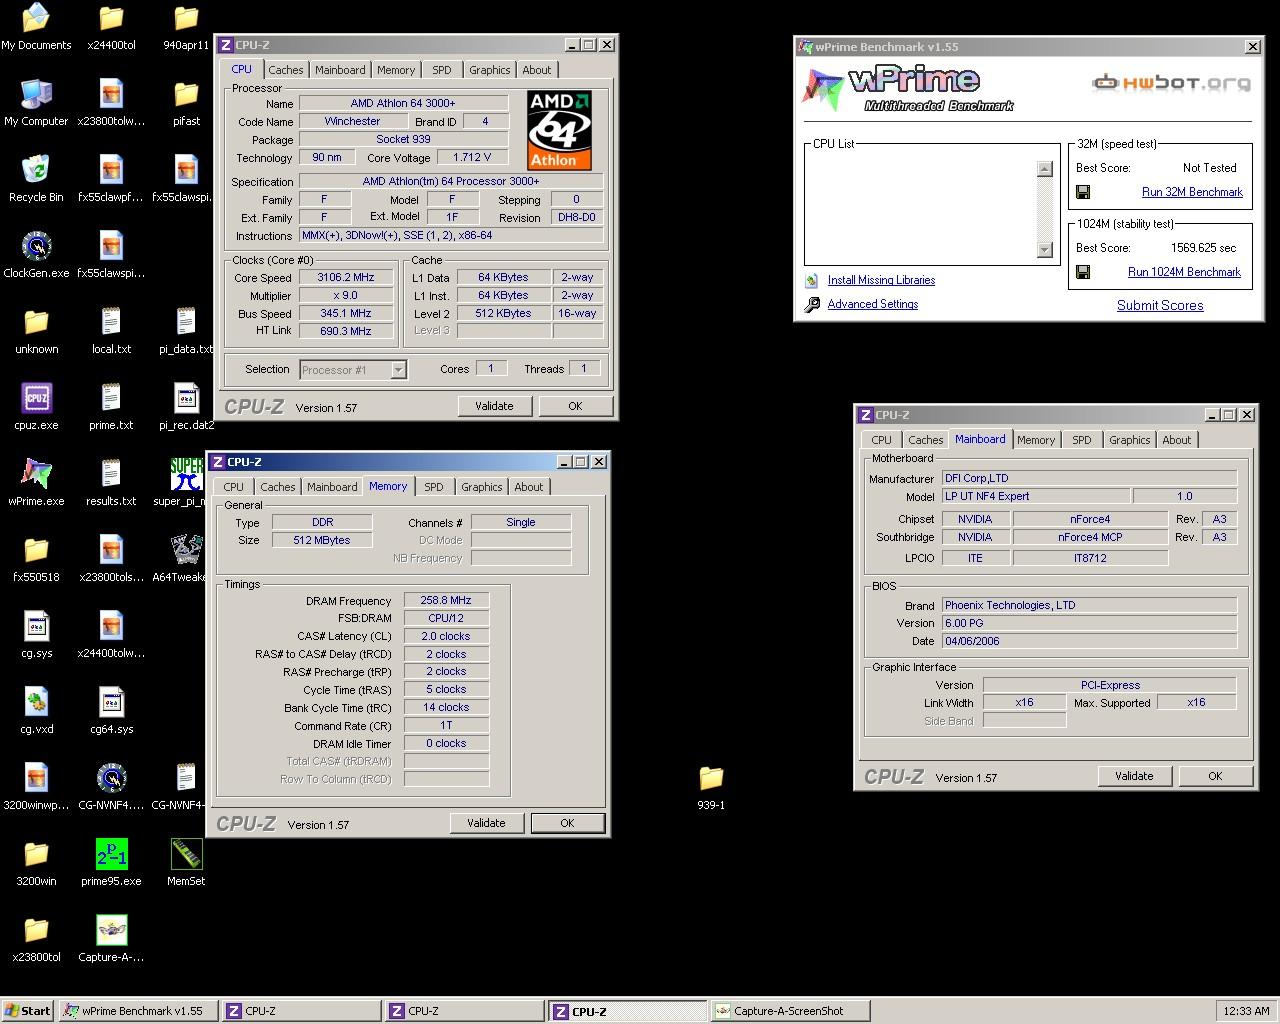Viewport: 1280px width, 1024px height.
Task: Open cg64.sys file icon
Action: (111, 702)
